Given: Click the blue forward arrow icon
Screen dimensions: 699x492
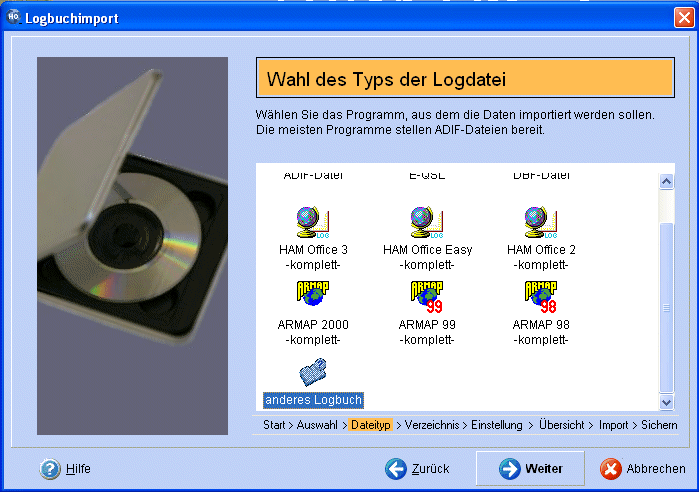Looking at the screenshot, I should (x=510, y=469).
